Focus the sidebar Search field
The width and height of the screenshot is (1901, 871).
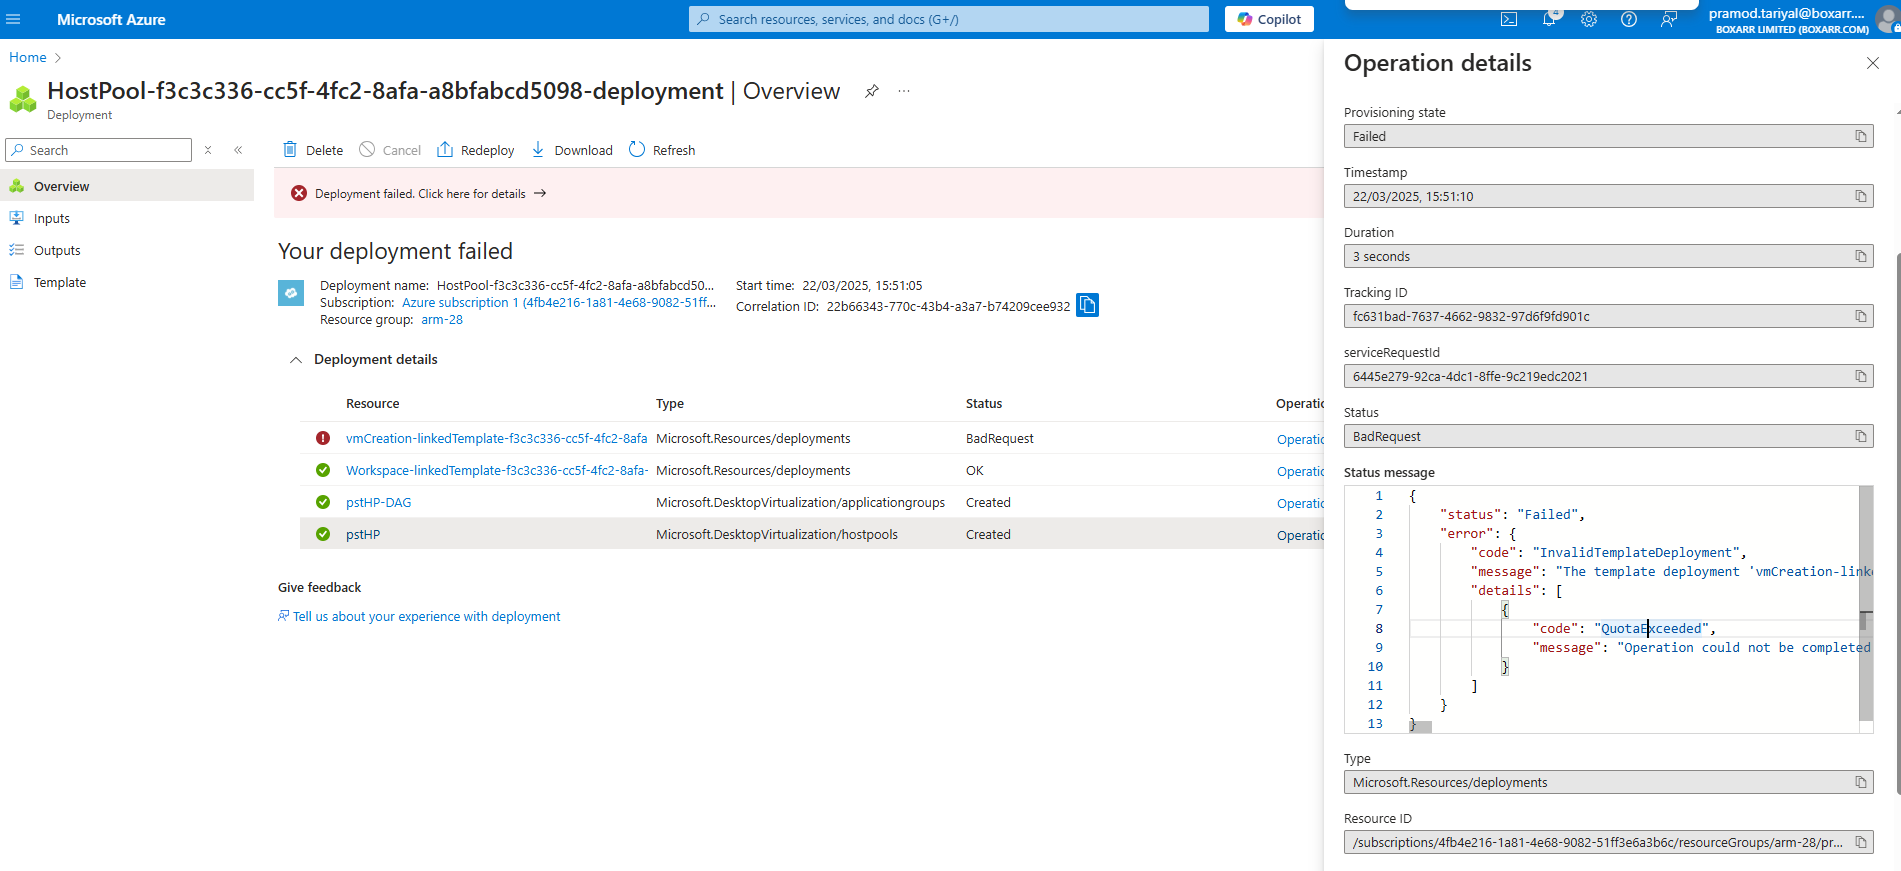(x=98, y=150)
